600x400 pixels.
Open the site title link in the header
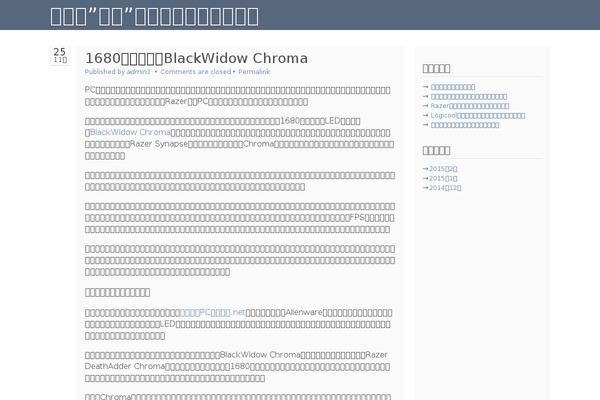pos(154,16)
